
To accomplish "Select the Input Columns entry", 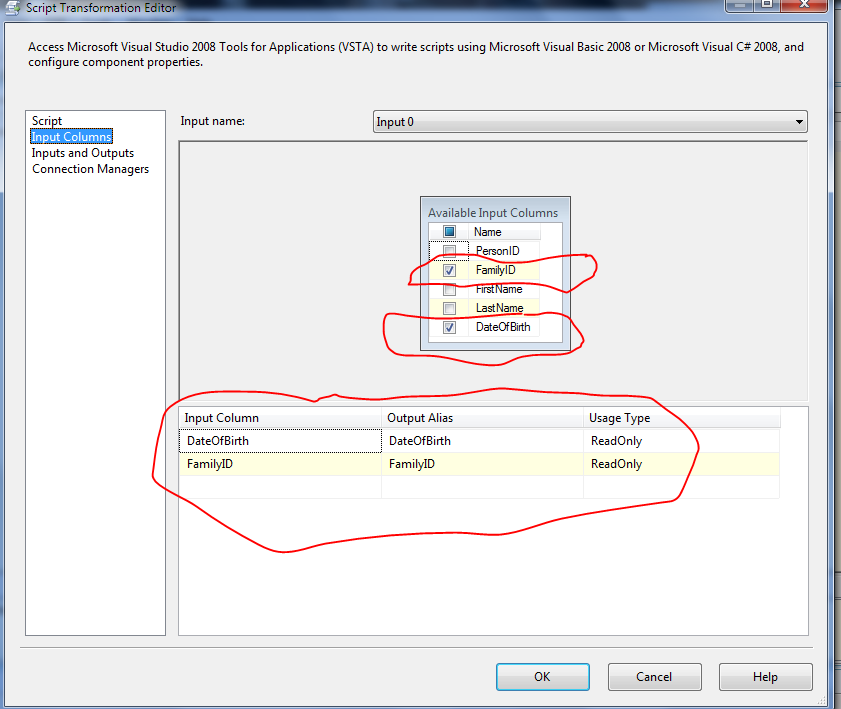I will pos(71,136).
